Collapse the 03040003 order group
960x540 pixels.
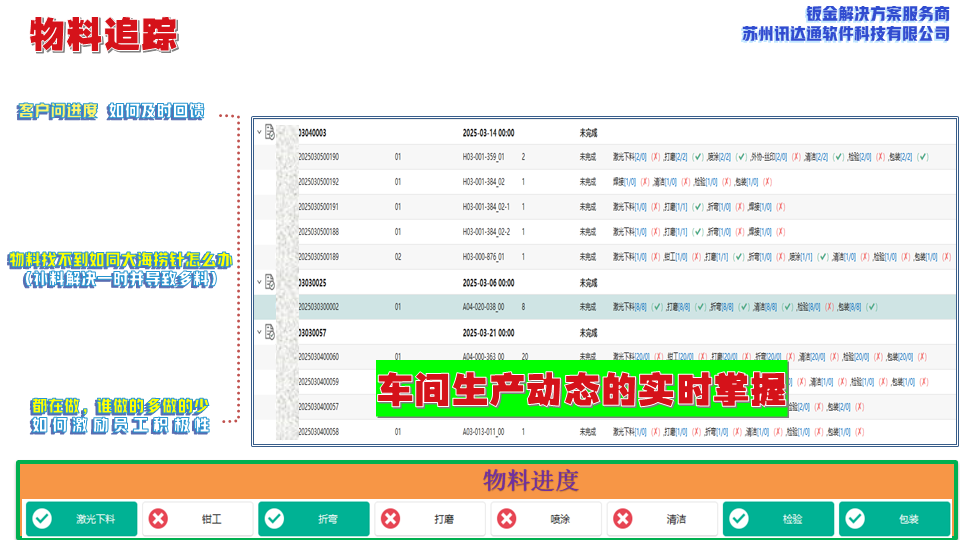pyautogui.click(x=258, y=132)
